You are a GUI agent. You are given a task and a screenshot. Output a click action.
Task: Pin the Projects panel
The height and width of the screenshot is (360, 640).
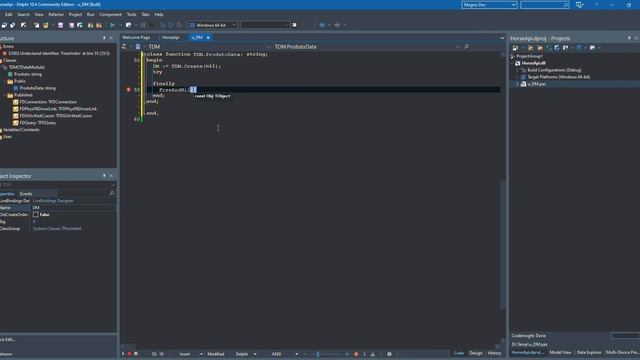[x=629, y=38]
